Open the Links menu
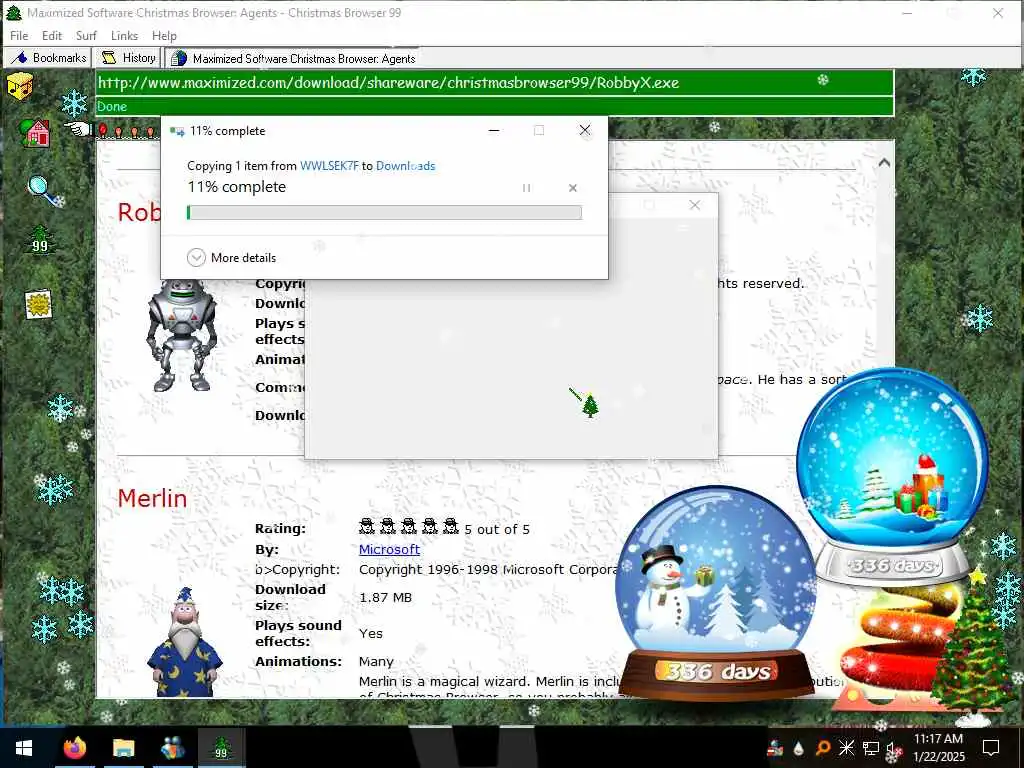Screen dimensions: 1024x768 click(124, 36)
